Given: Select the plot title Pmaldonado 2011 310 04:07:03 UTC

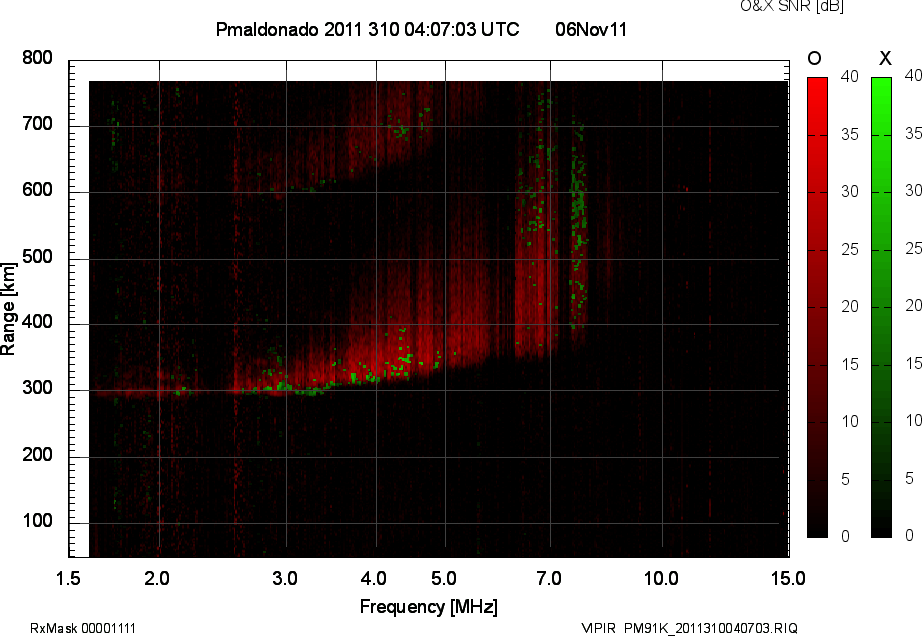Looking at the screenshot, I should coord(368,29).
